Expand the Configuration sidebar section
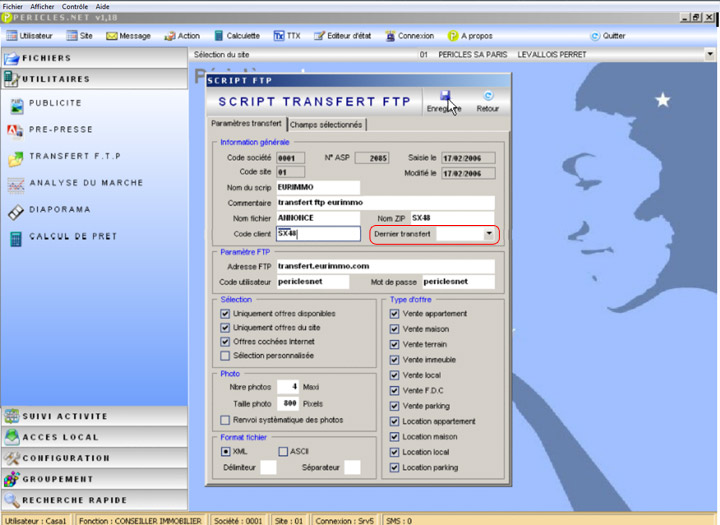 click(94, 458)
